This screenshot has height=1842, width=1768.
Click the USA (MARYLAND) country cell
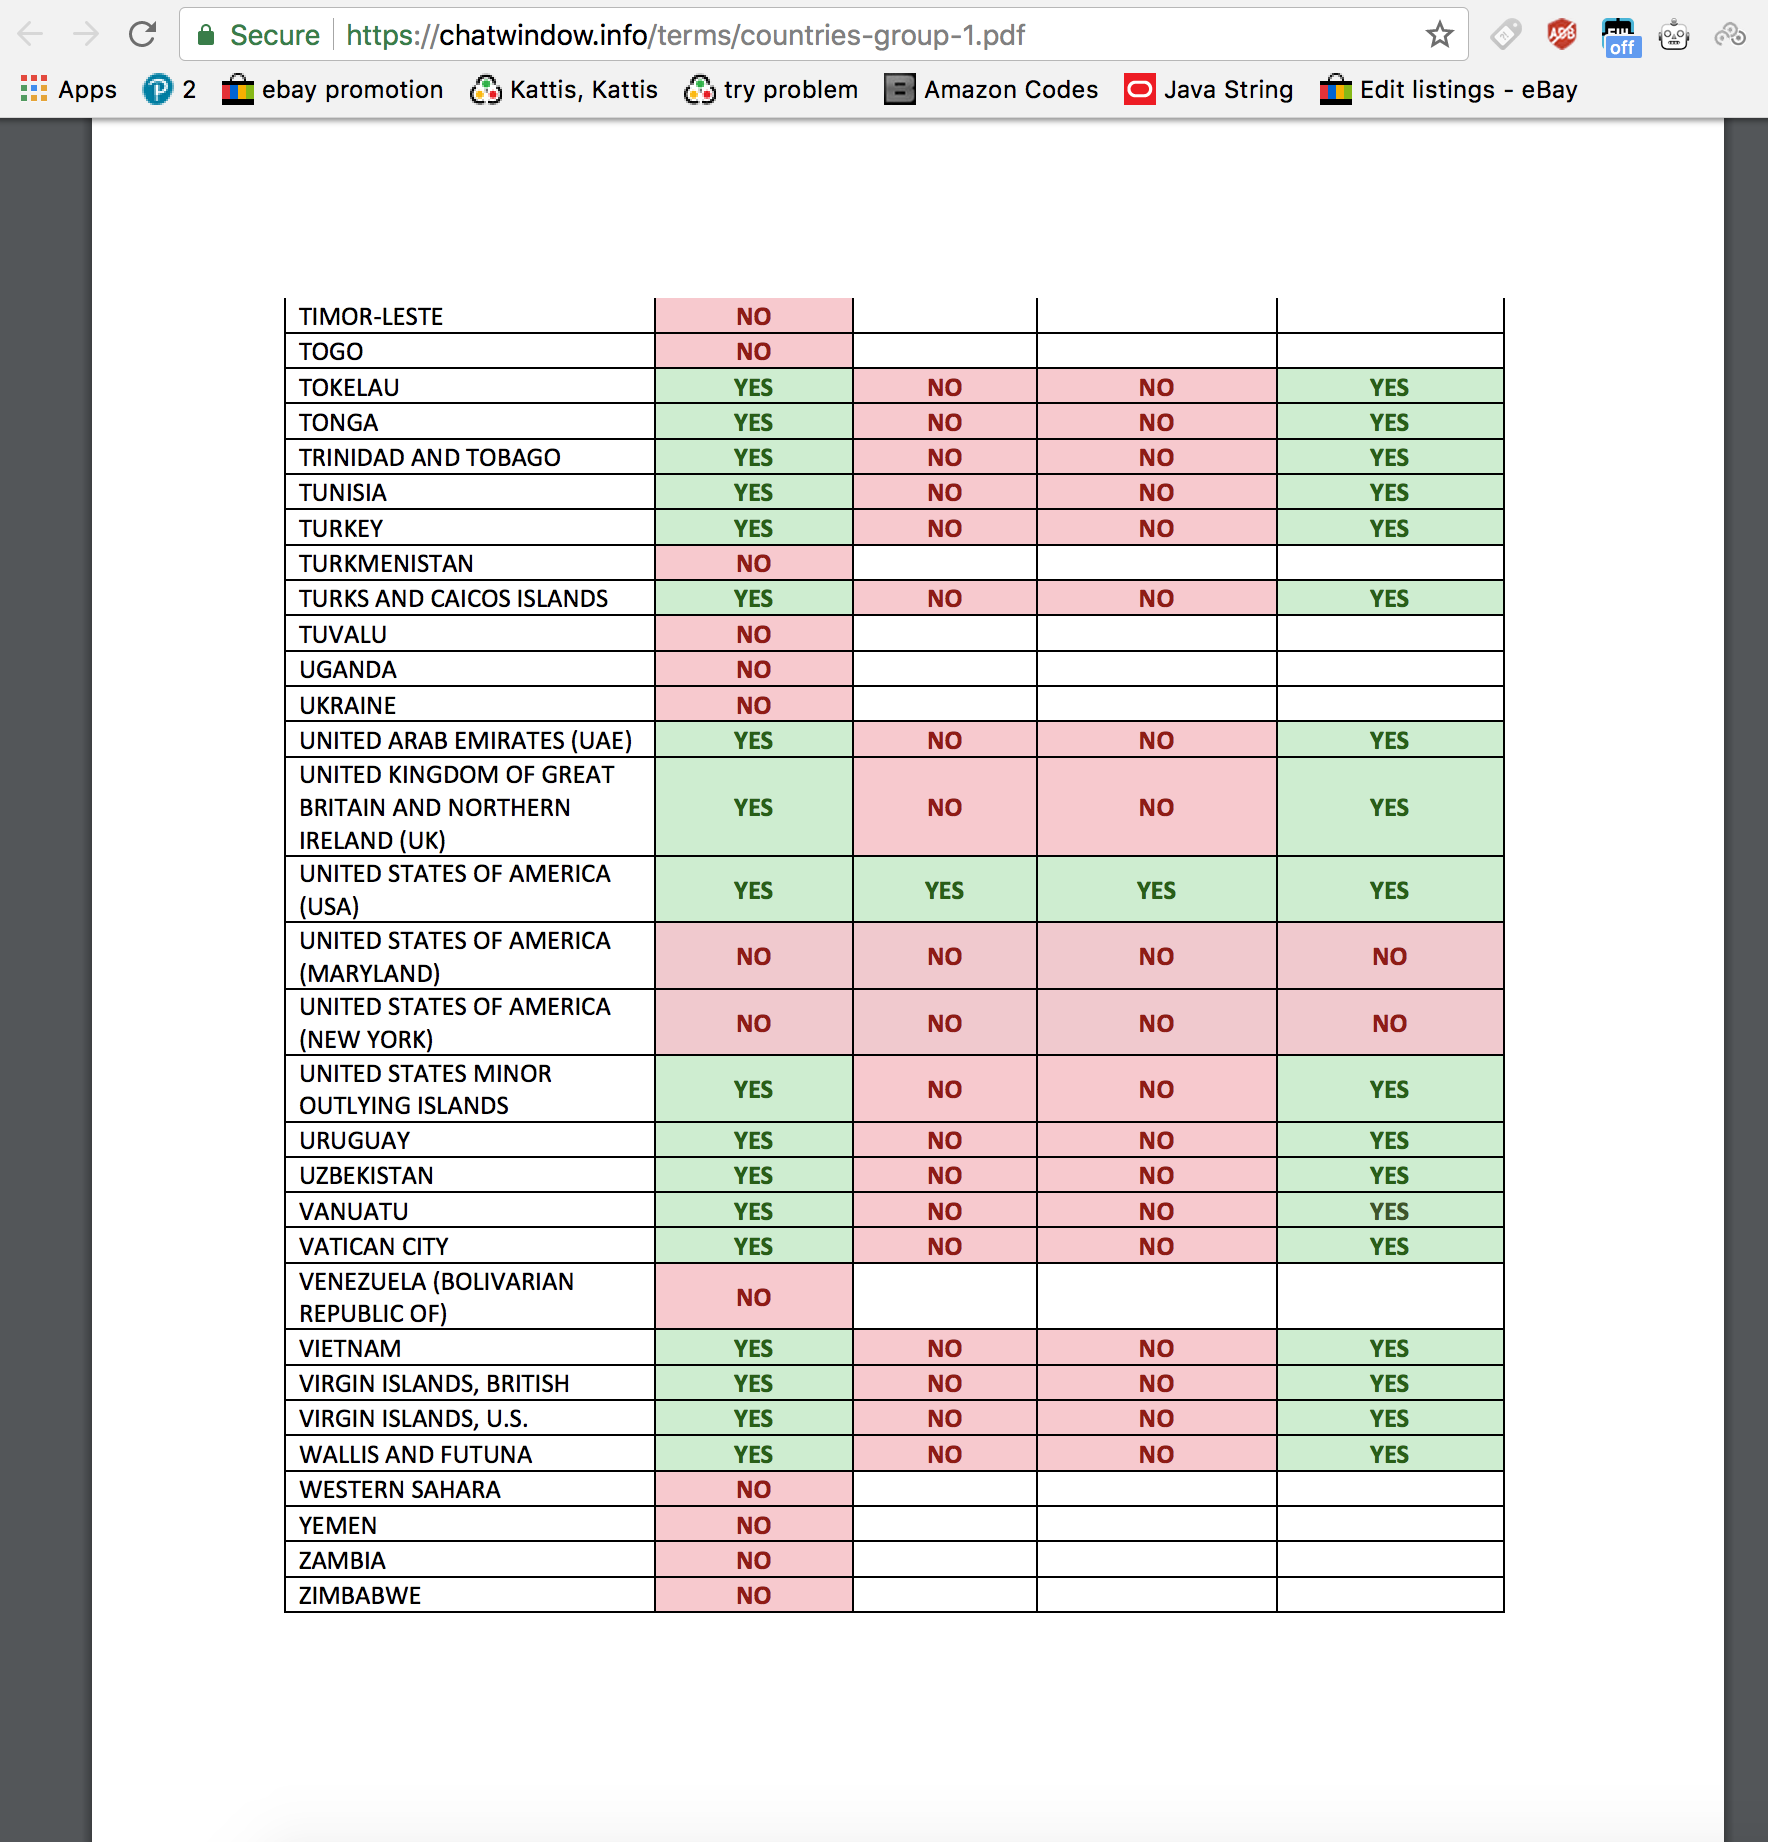coord(470,956)
